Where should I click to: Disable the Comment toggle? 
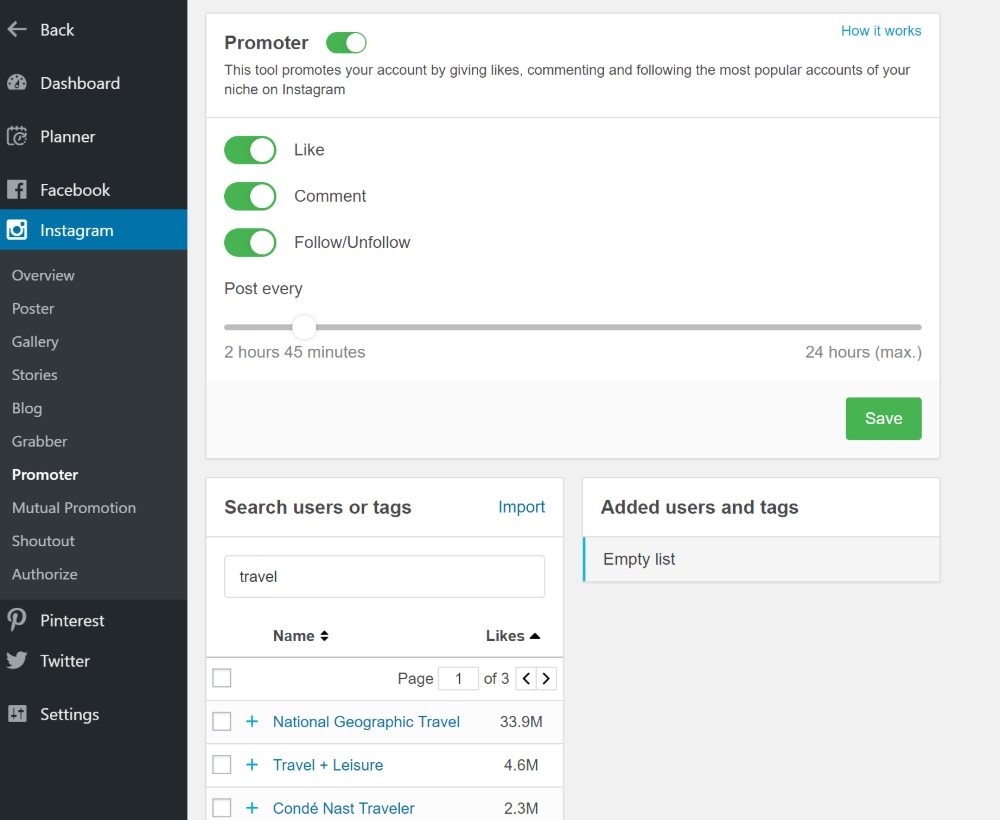tap(250, 196)
